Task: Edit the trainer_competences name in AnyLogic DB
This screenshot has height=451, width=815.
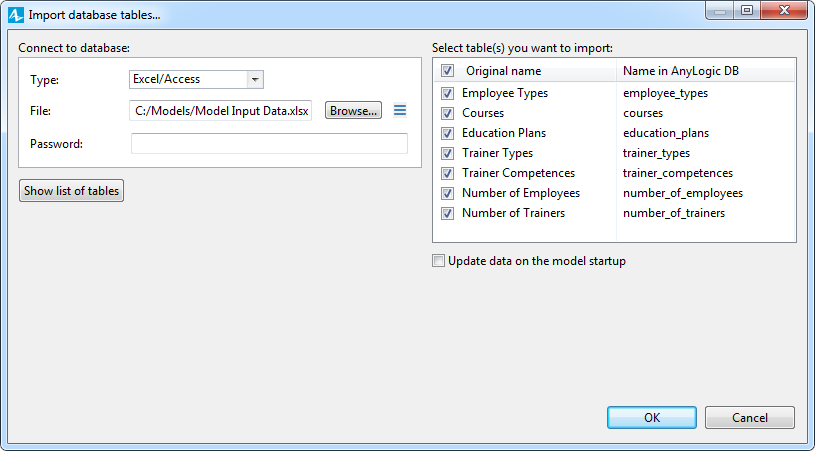Action: 678,173
